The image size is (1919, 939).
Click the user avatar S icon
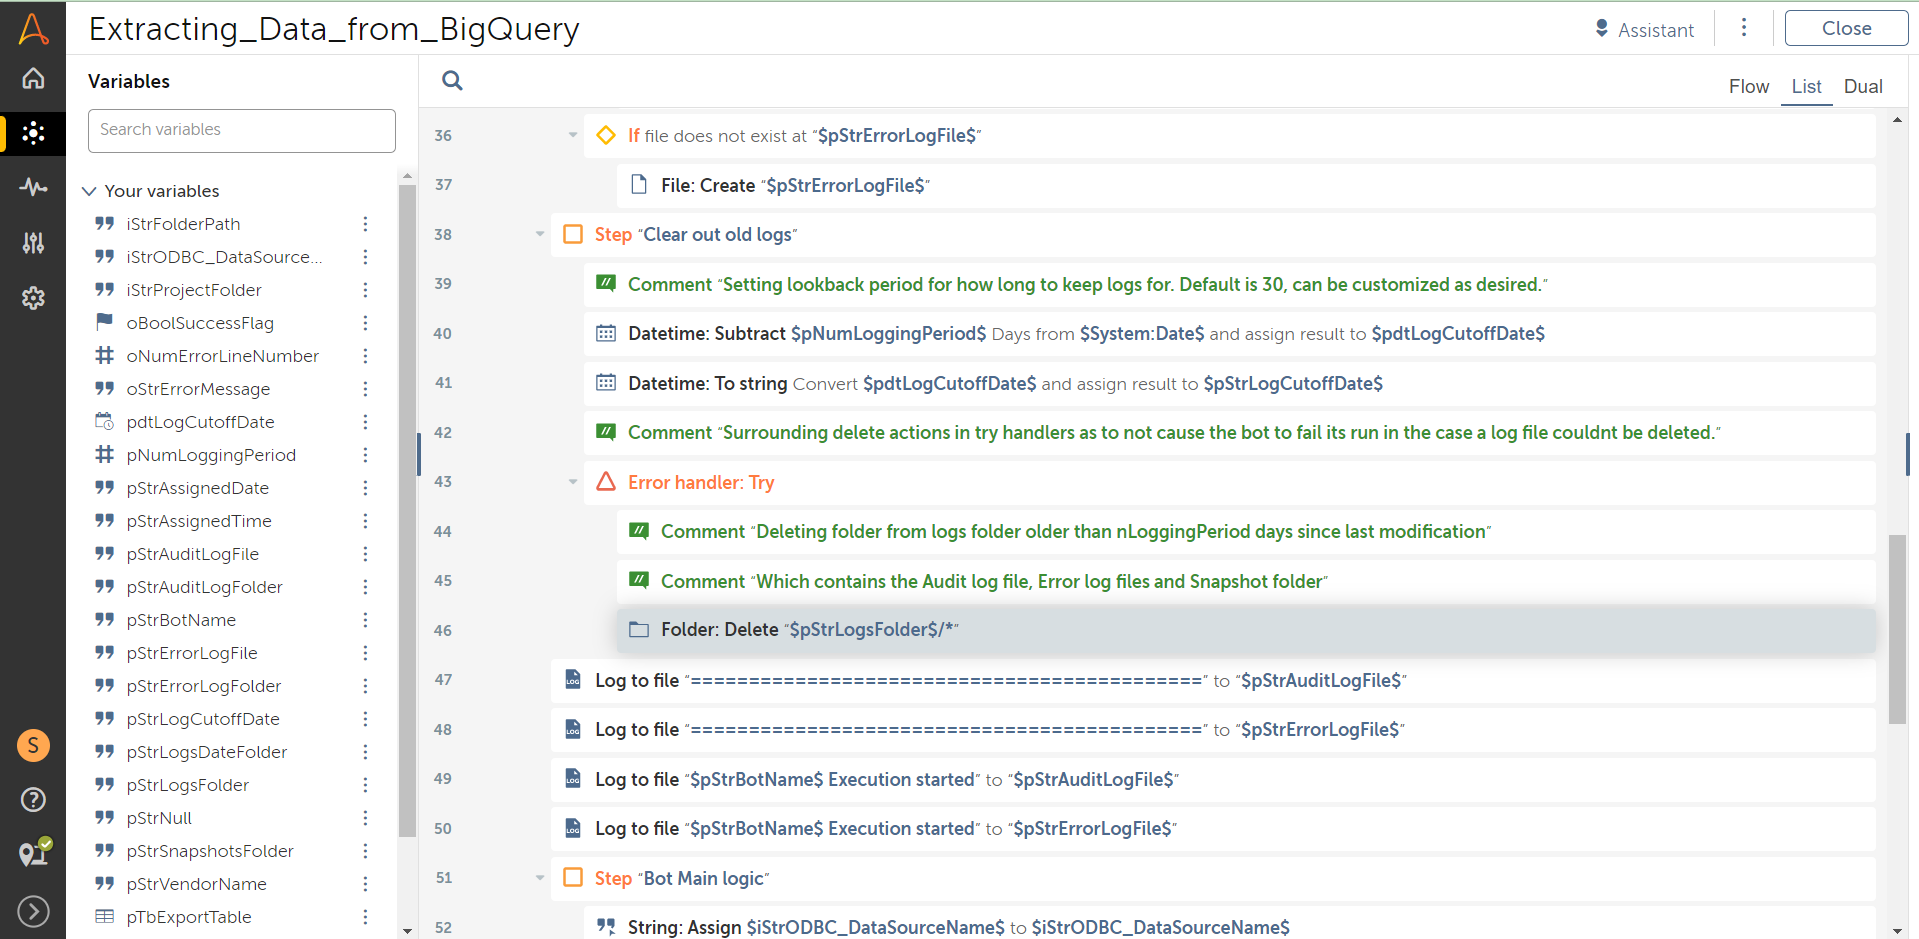tap(33, 745)
